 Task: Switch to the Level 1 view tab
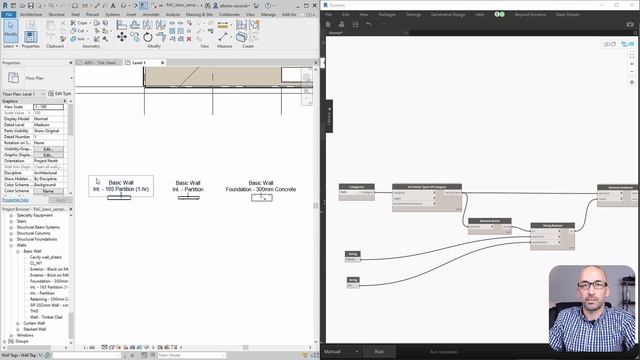click(144, 62)
